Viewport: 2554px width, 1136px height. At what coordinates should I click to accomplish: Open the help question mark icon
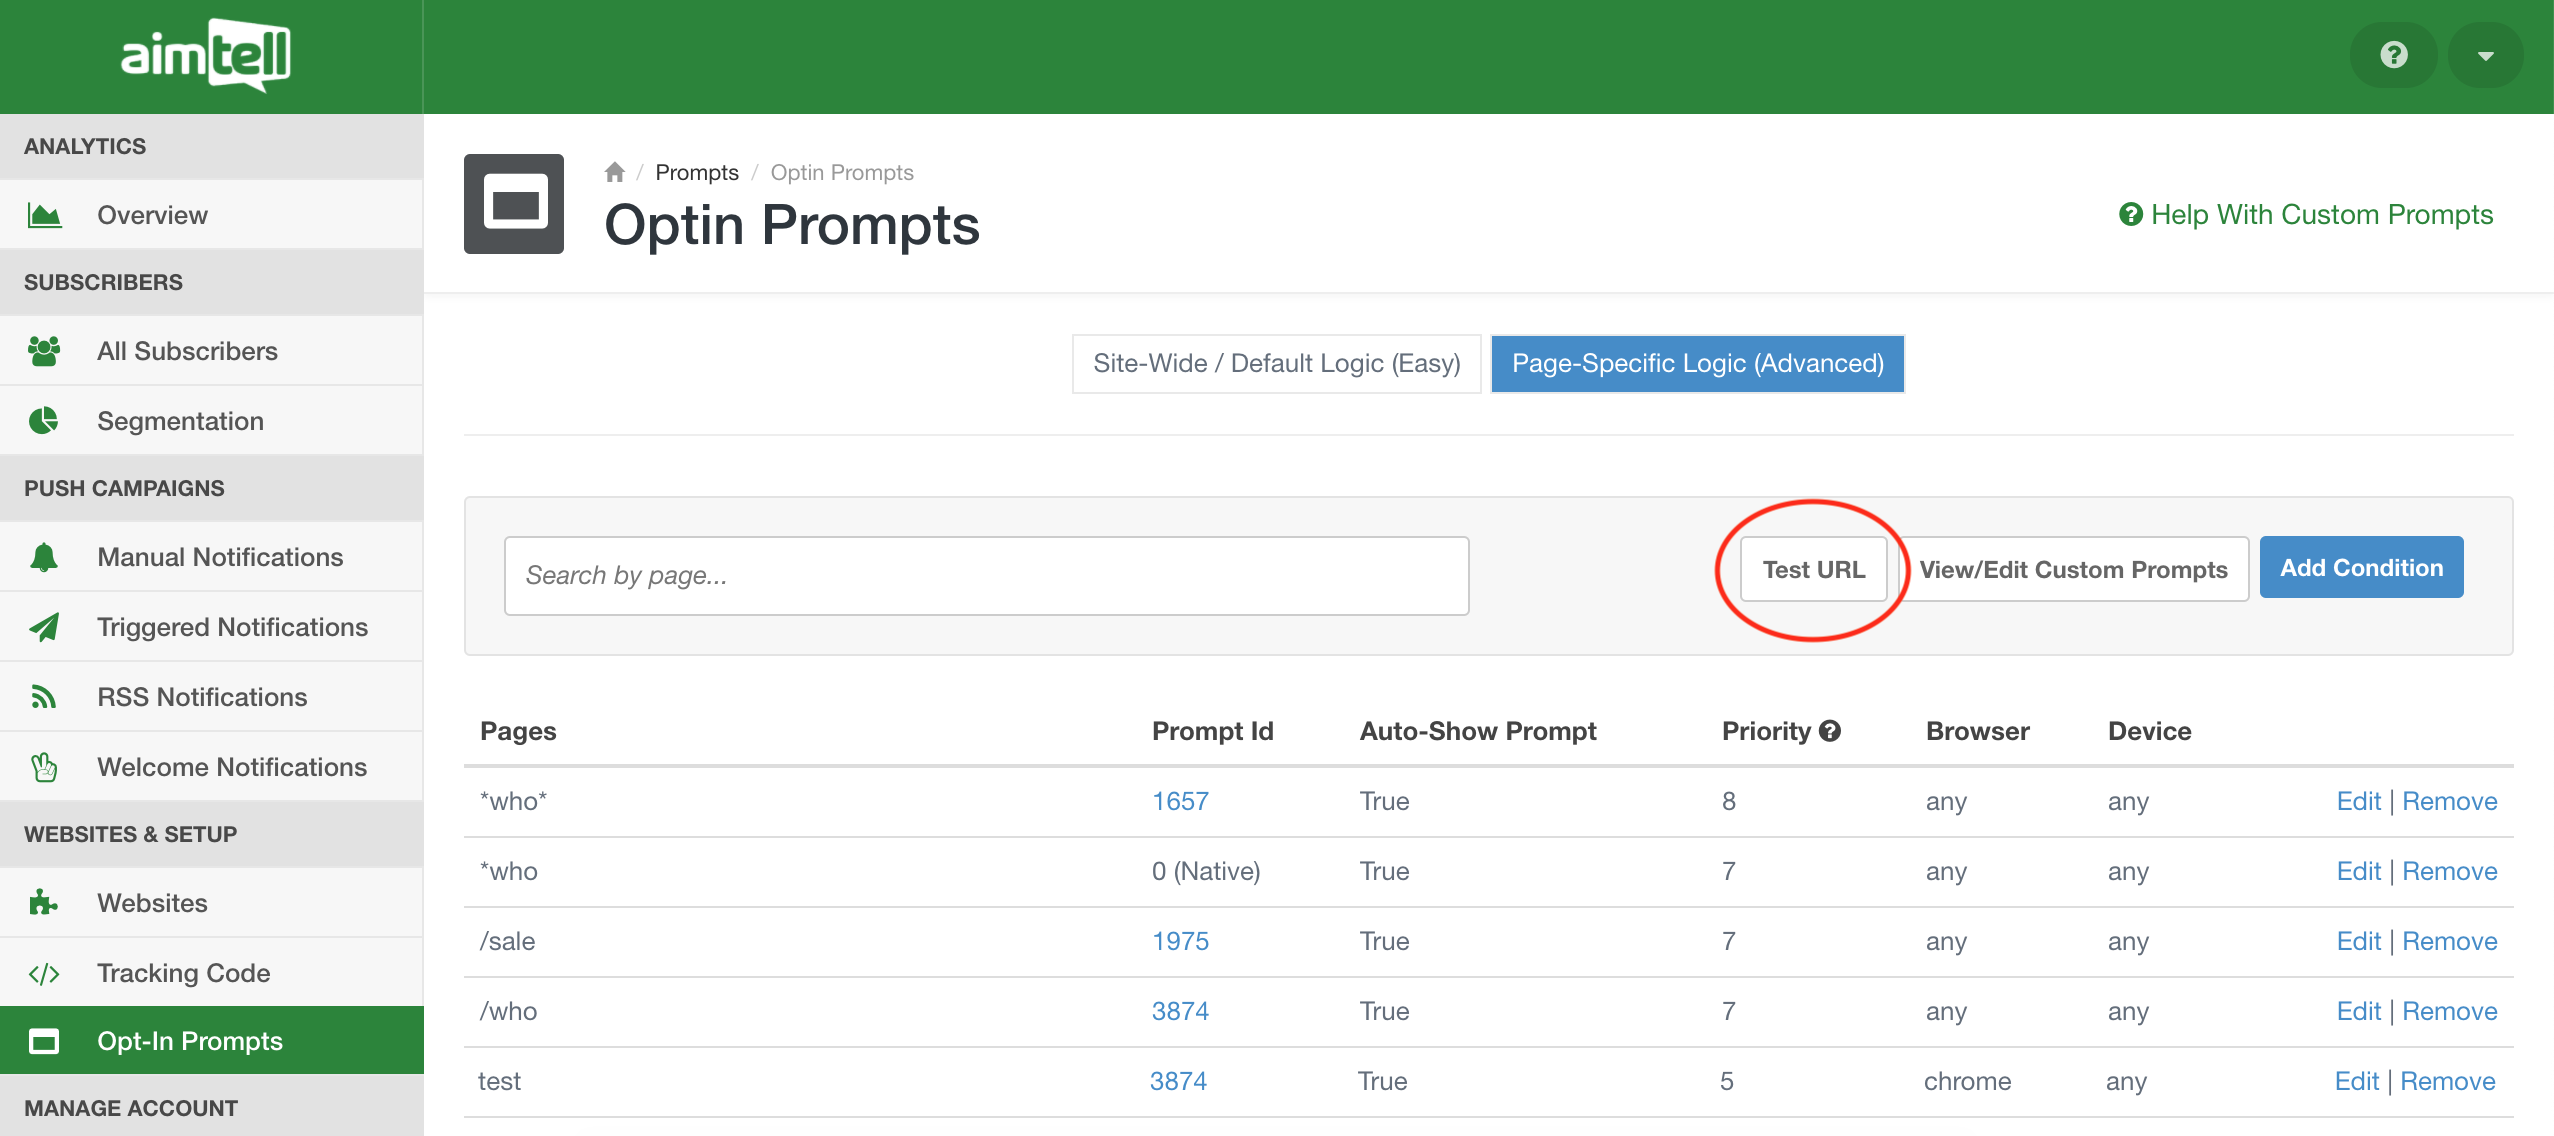(x=2393, y=55)
